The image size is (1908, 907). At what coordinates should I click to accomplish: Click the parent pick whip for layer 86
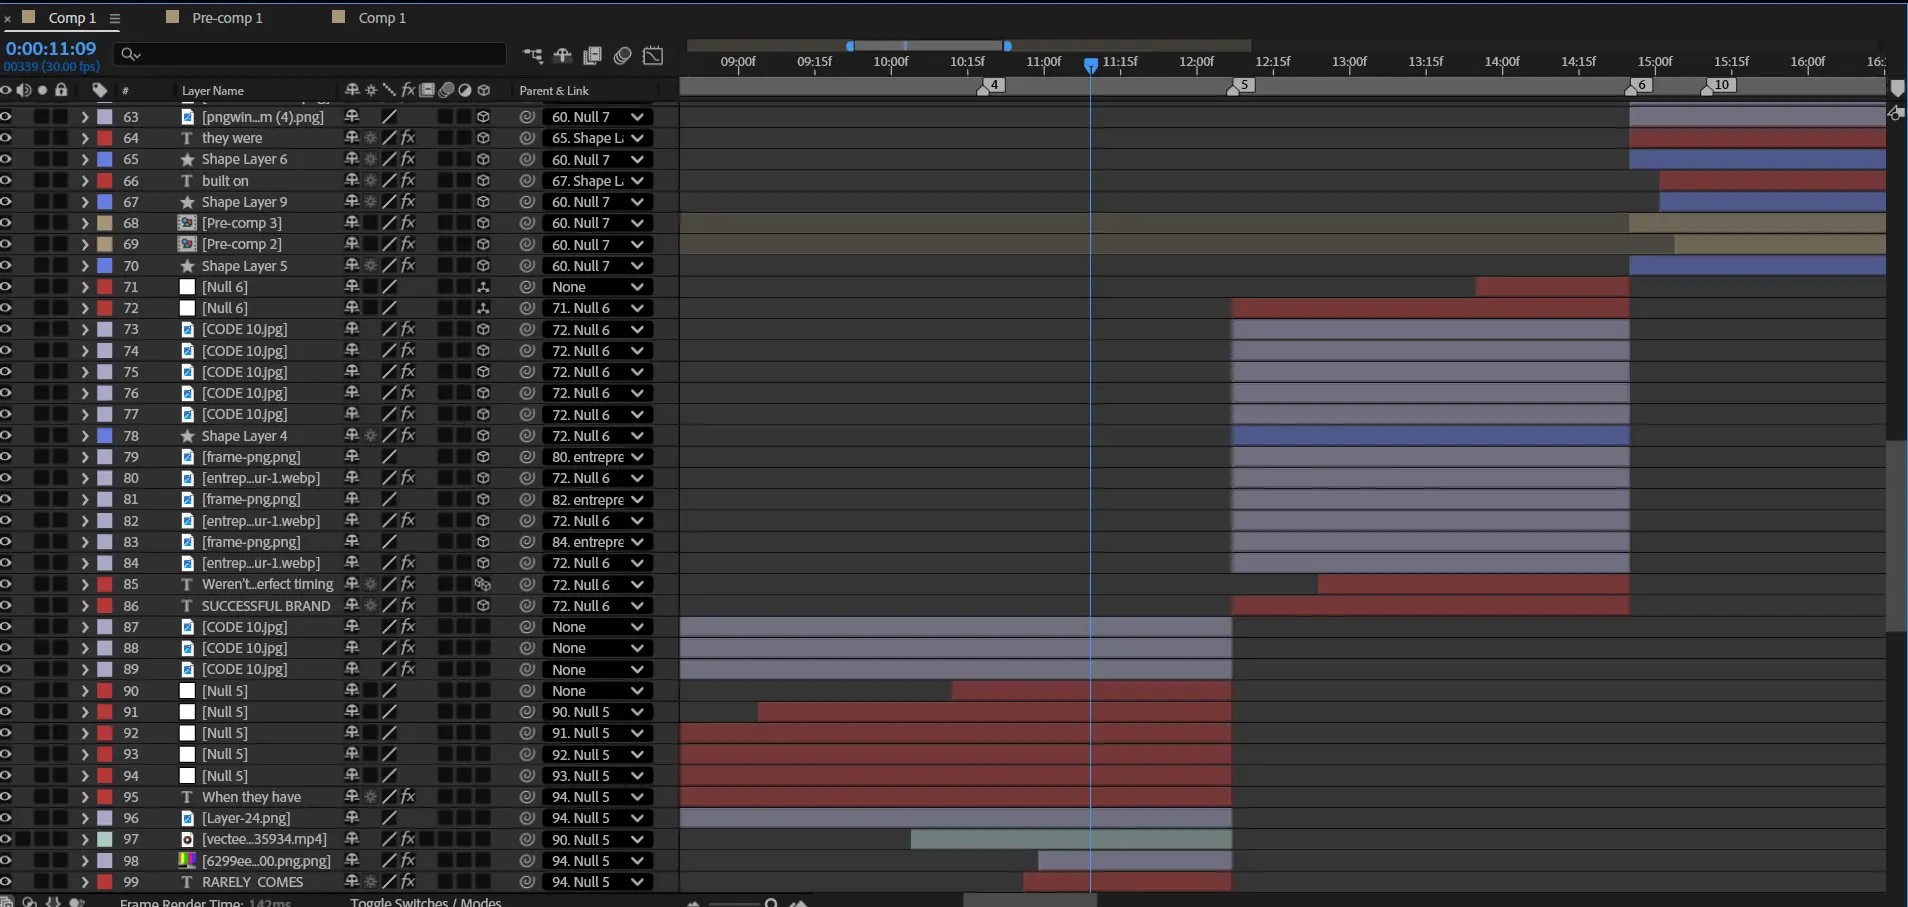pos(527,606)
